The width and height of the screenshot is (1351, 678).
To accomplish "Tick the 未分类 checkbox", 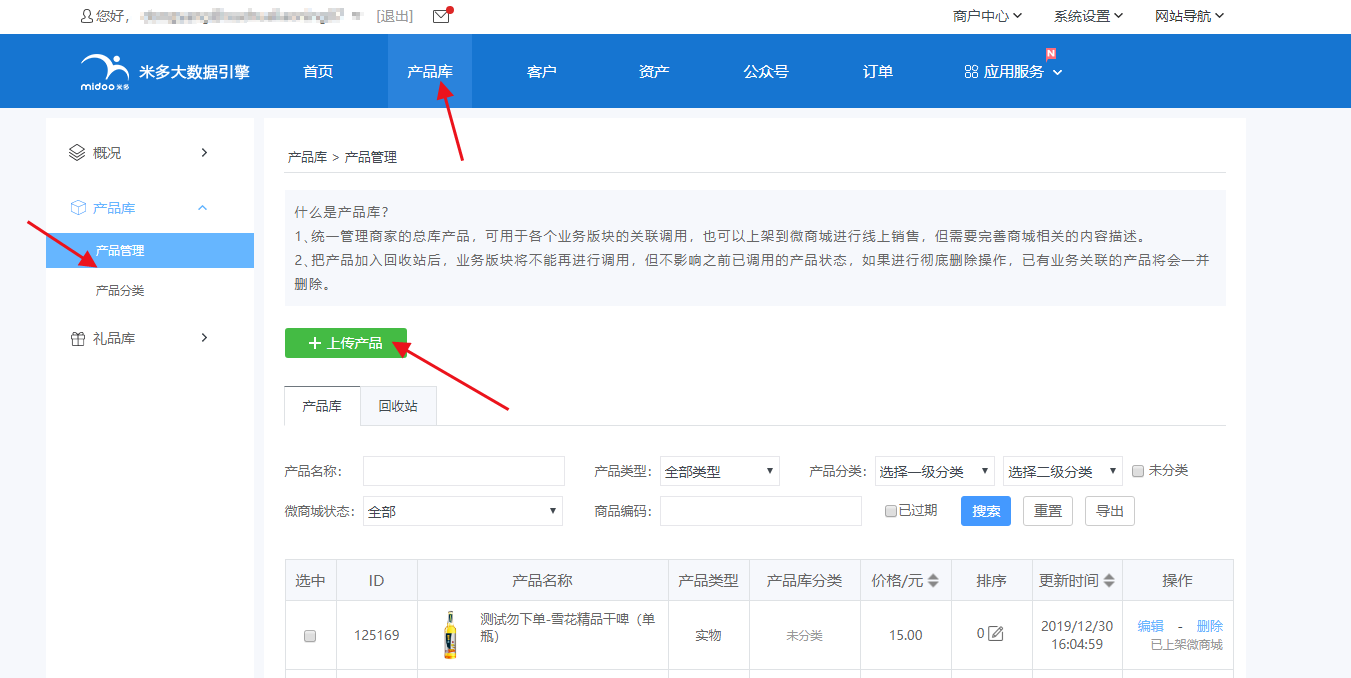I will [x=1138, y=471].
